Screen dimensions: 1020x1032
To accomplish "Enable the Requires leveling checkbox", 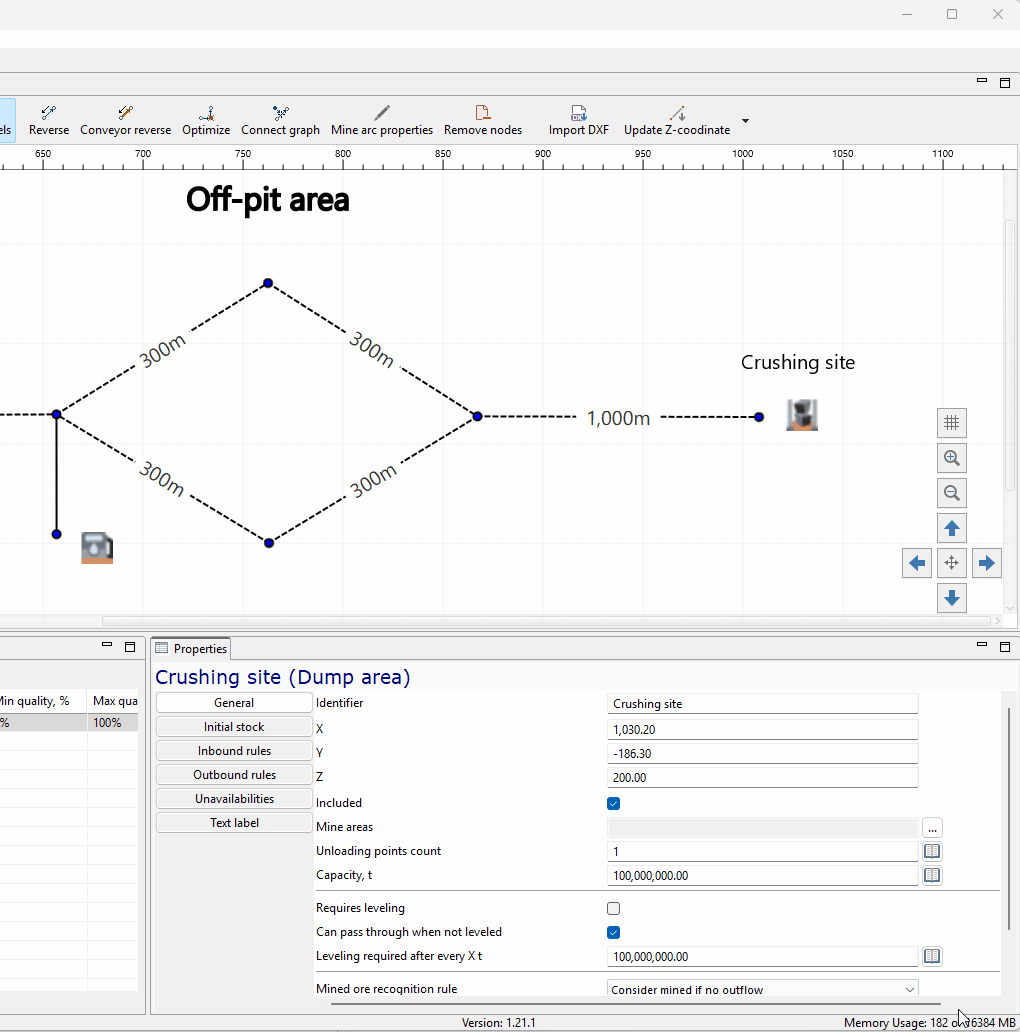I will click(613, 909).
